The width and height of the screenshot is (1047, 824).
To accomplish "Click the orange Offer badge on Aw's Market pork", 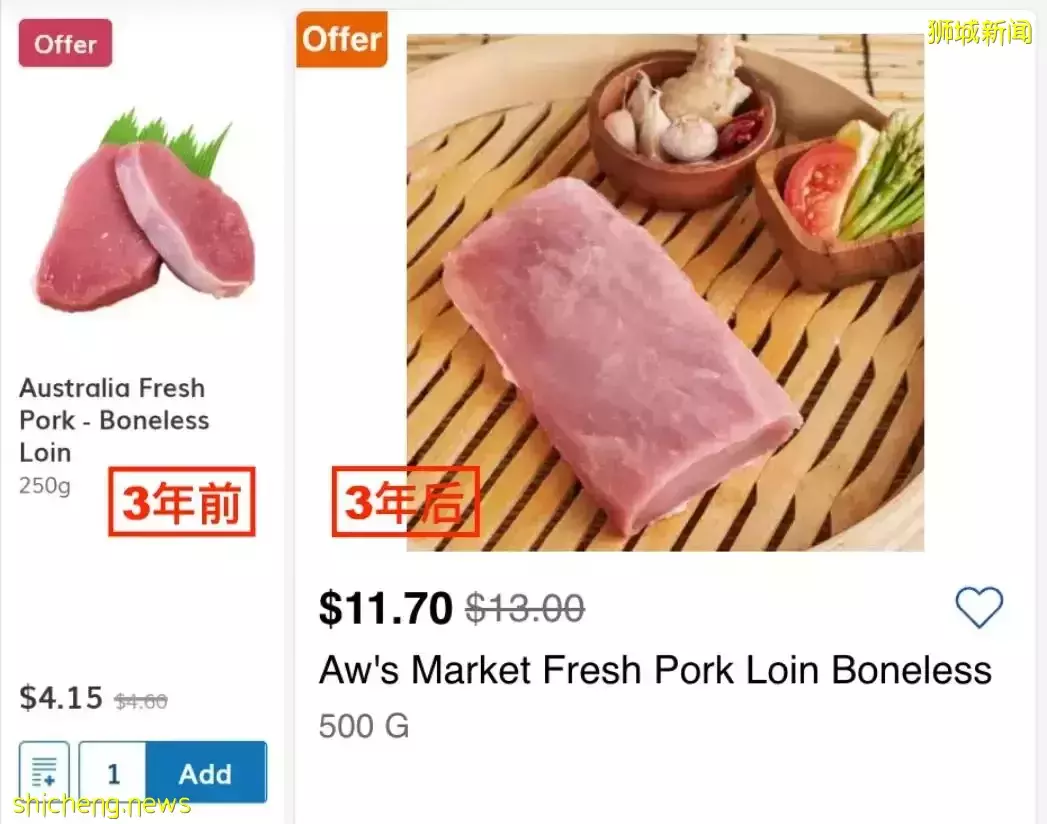I will point(342,40).
